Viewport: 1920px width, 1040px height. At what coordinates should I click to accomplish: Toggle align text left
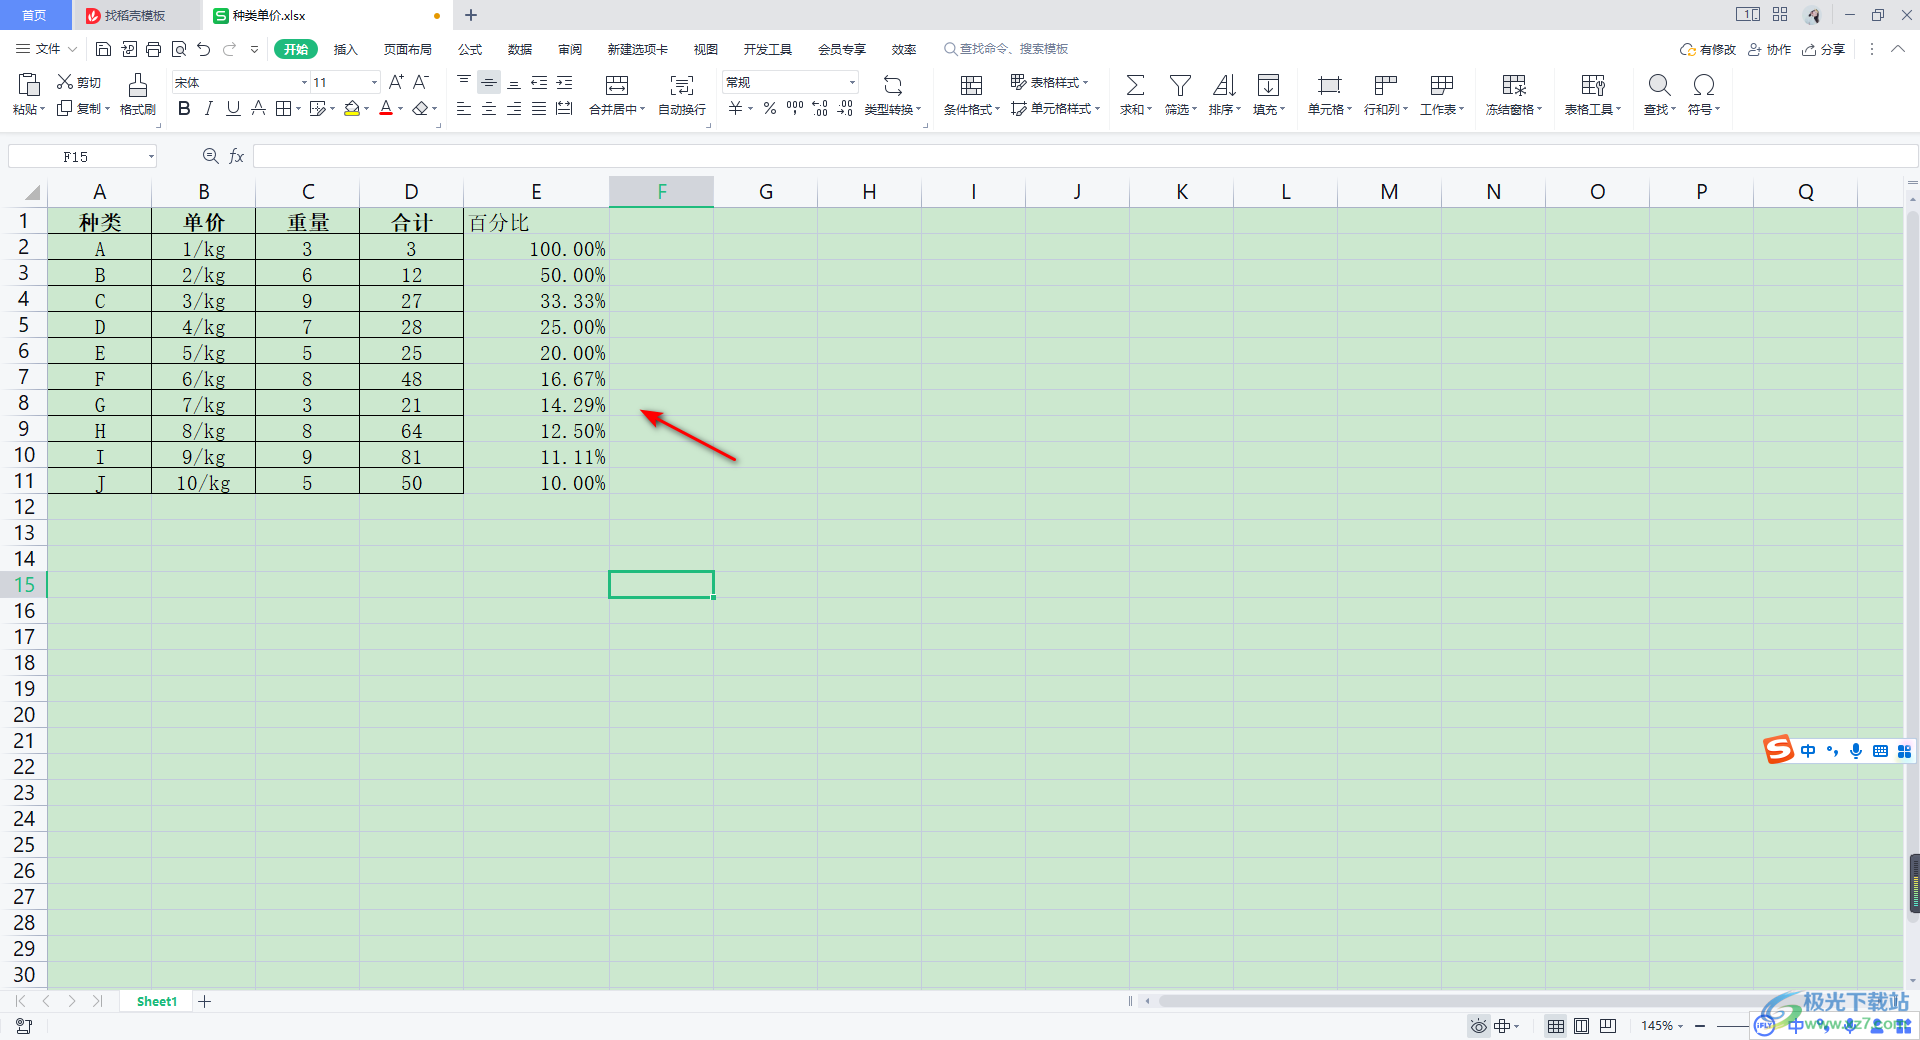(464, 108)
